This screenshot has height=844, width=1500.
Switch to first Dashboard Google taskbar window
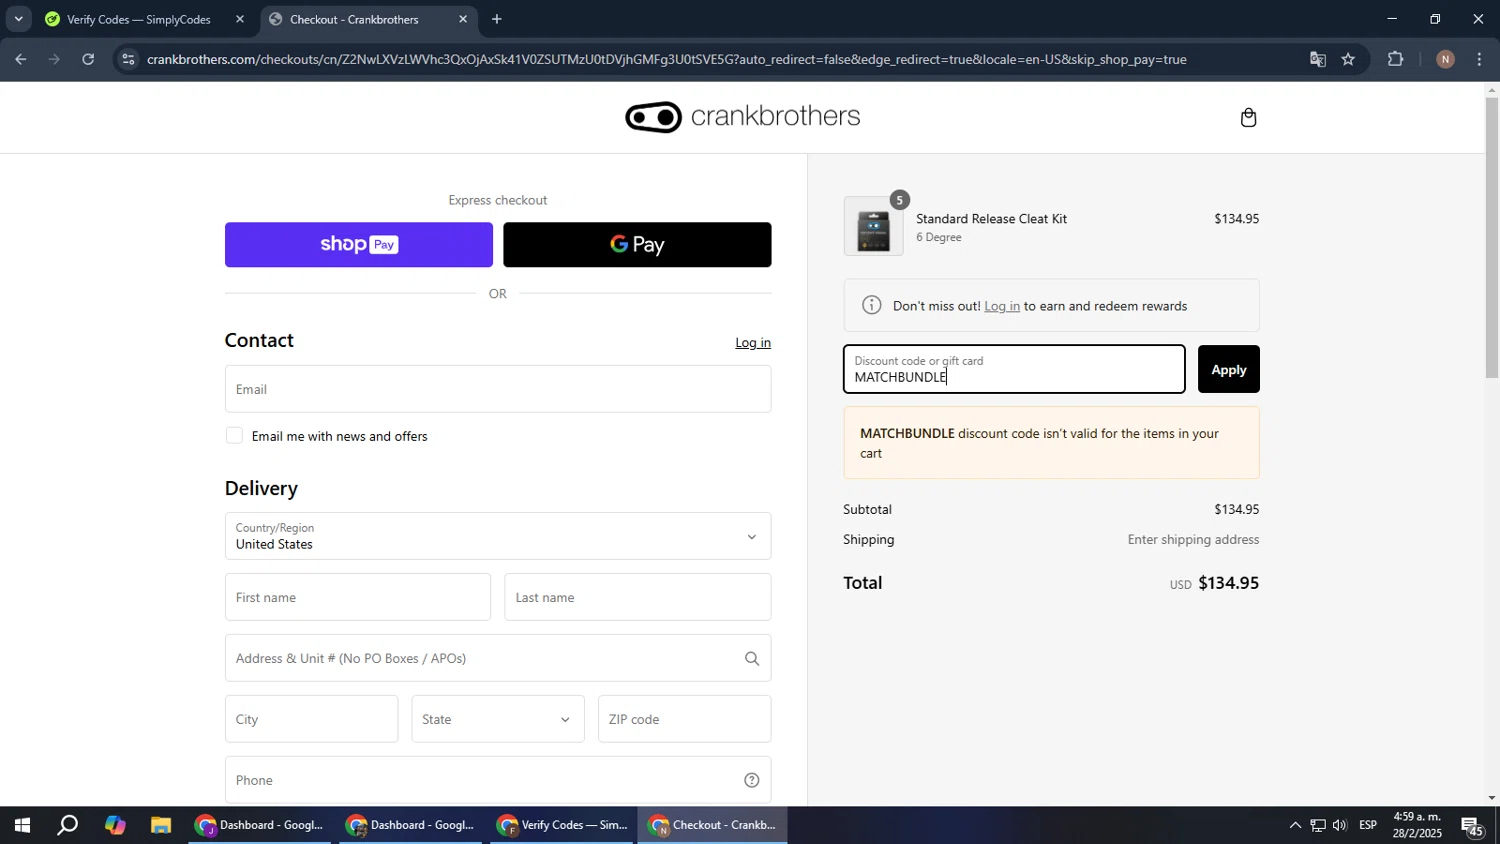click(x=260, y=825)
